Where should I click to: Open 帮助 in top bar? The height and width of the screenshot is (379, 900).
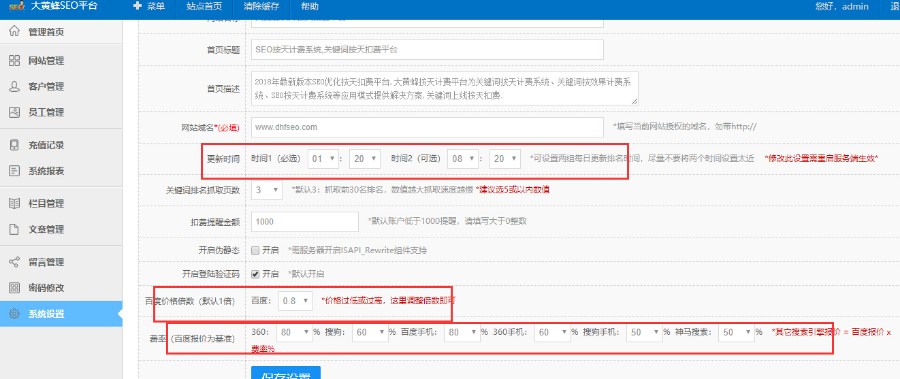tap(310, 7)
